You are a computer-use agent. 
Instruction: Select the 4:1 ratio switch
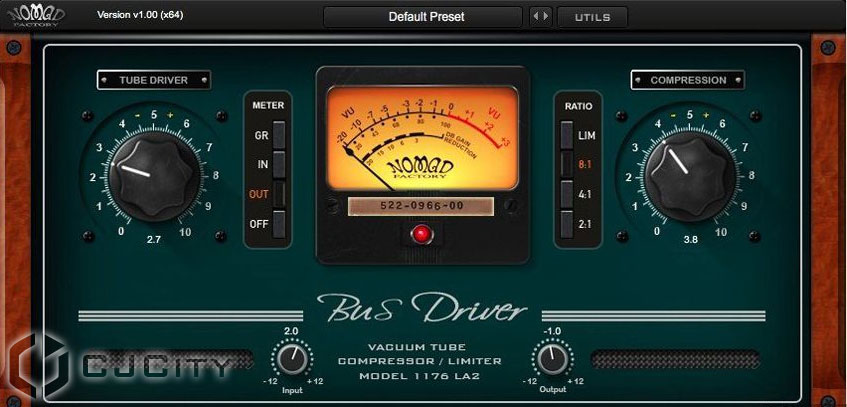[567, 194]
